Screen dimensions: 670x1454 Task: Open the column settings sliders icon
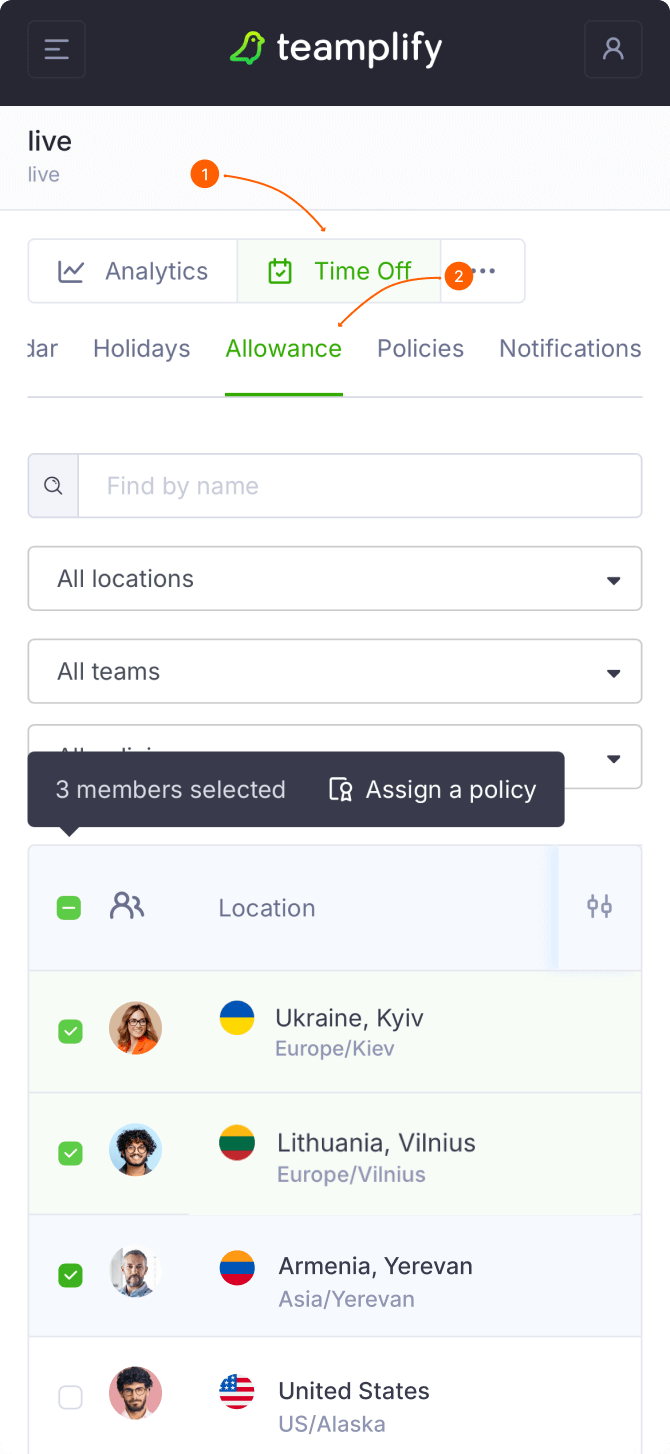tap(599, 907)
